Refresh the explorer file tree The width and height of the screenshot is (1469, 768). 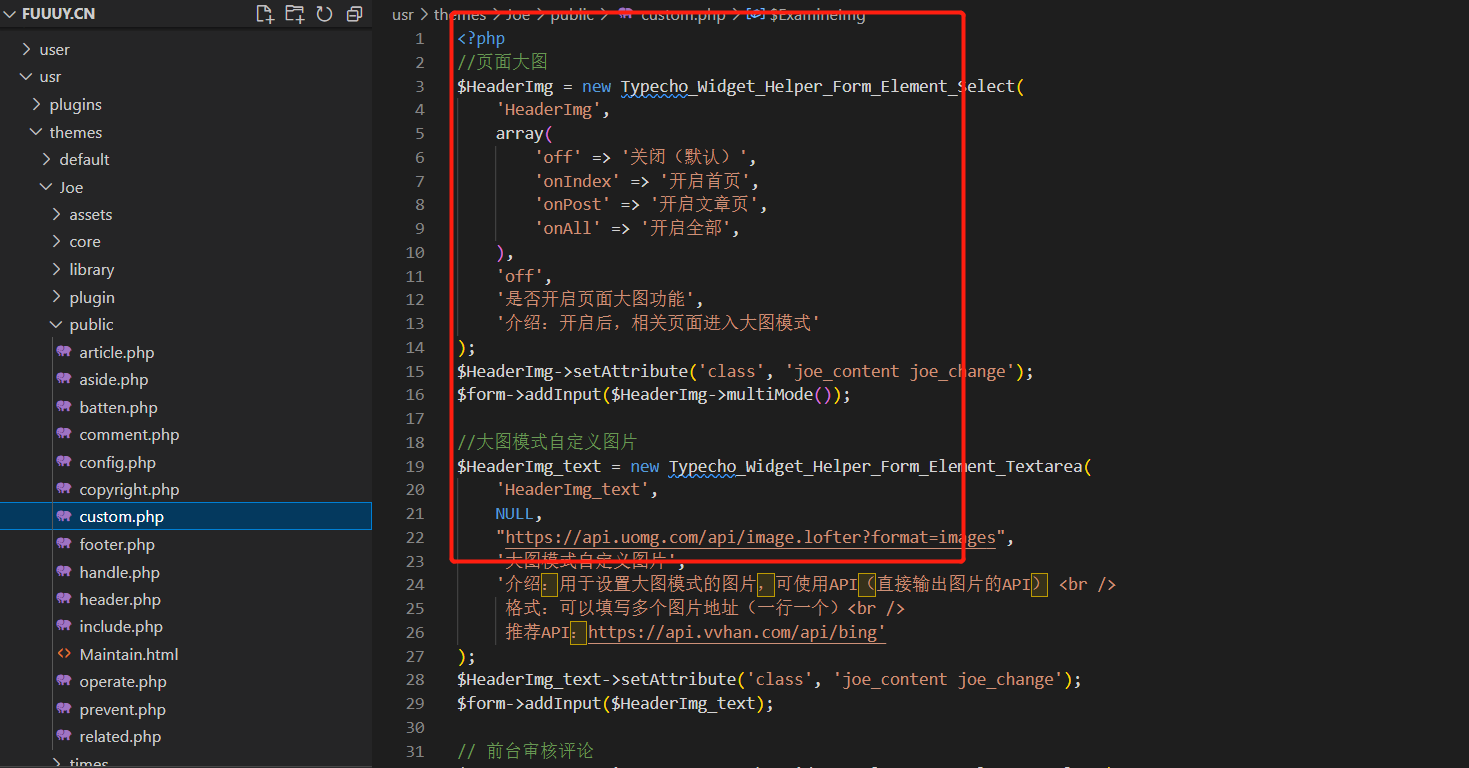click(324, 14)
